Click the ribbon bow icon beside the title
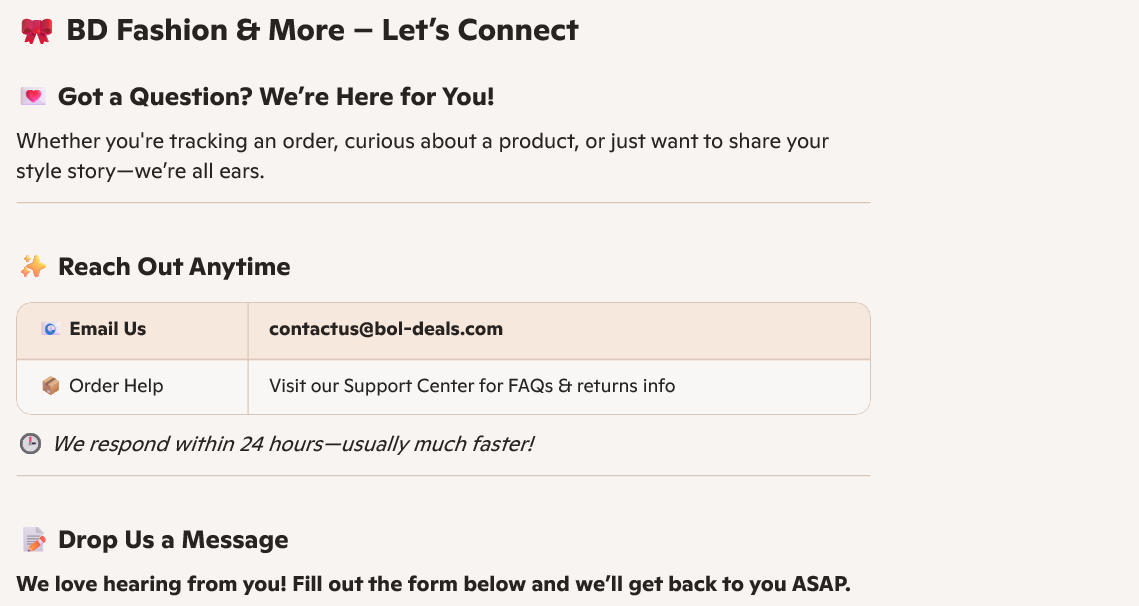 [x=36, y=31]
